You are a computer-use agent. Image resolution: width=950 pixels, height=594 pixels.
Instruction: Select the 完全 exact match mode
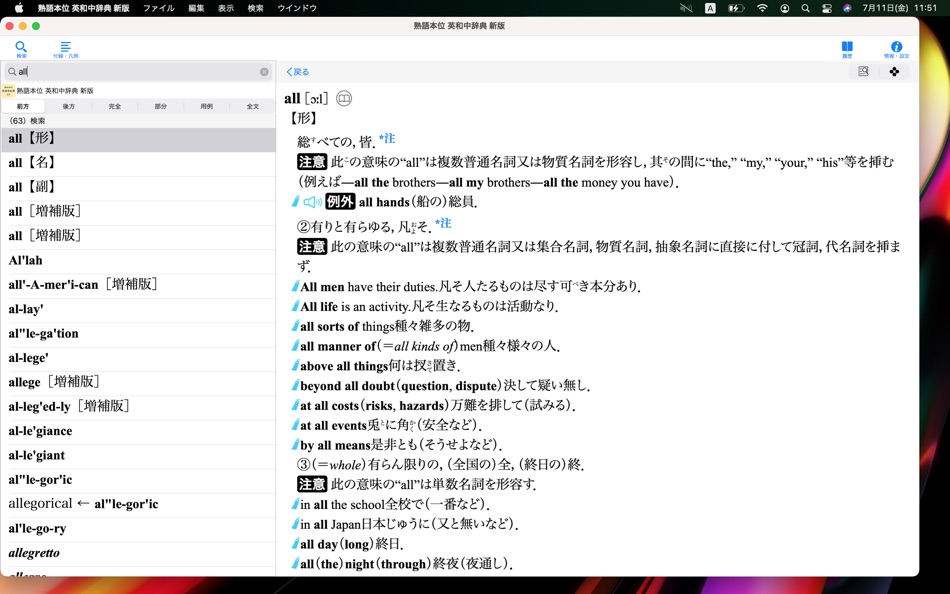(115, 106)
